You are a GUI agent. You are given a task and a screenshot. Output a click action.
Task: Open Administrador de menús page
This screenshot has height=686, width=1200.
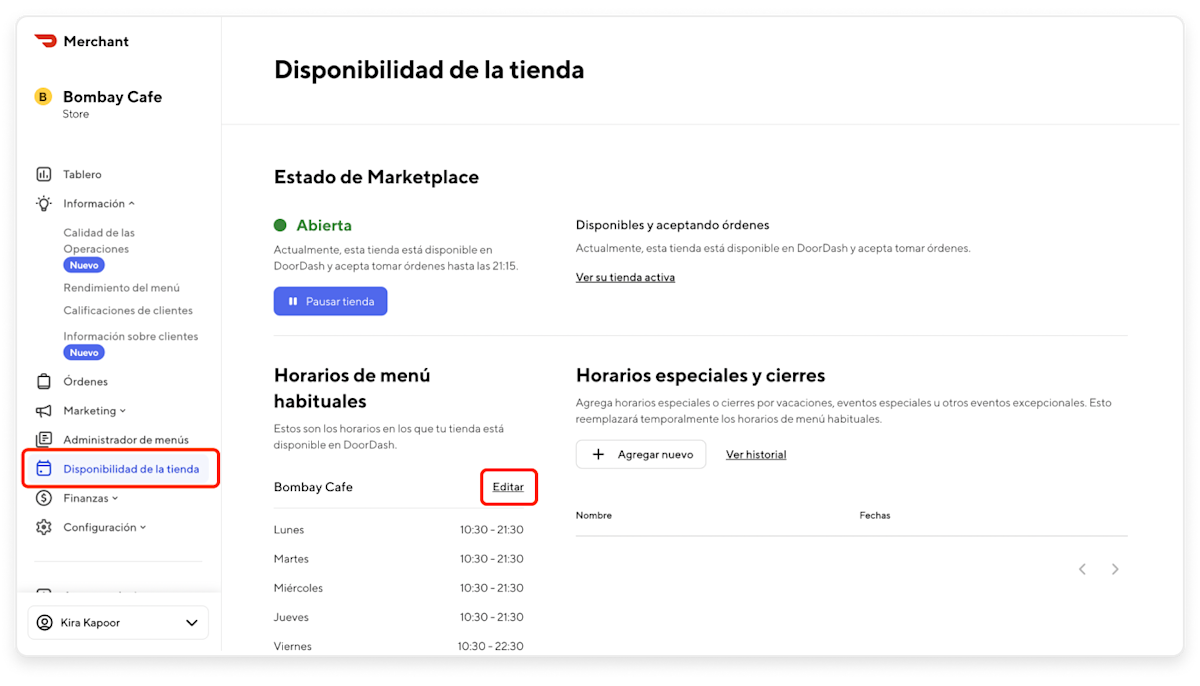(x=126, y=440)
